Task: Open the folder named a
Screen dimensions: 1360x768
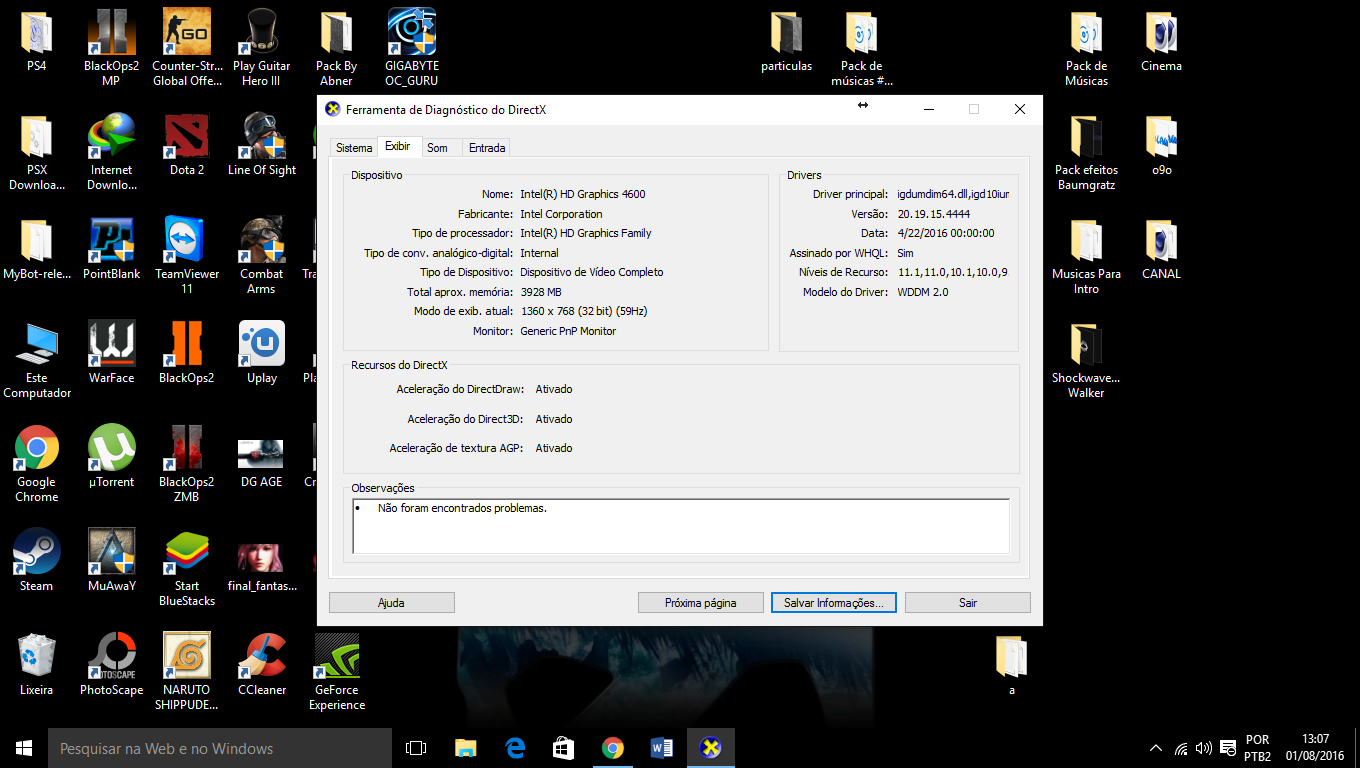Action: point(1012,665)
